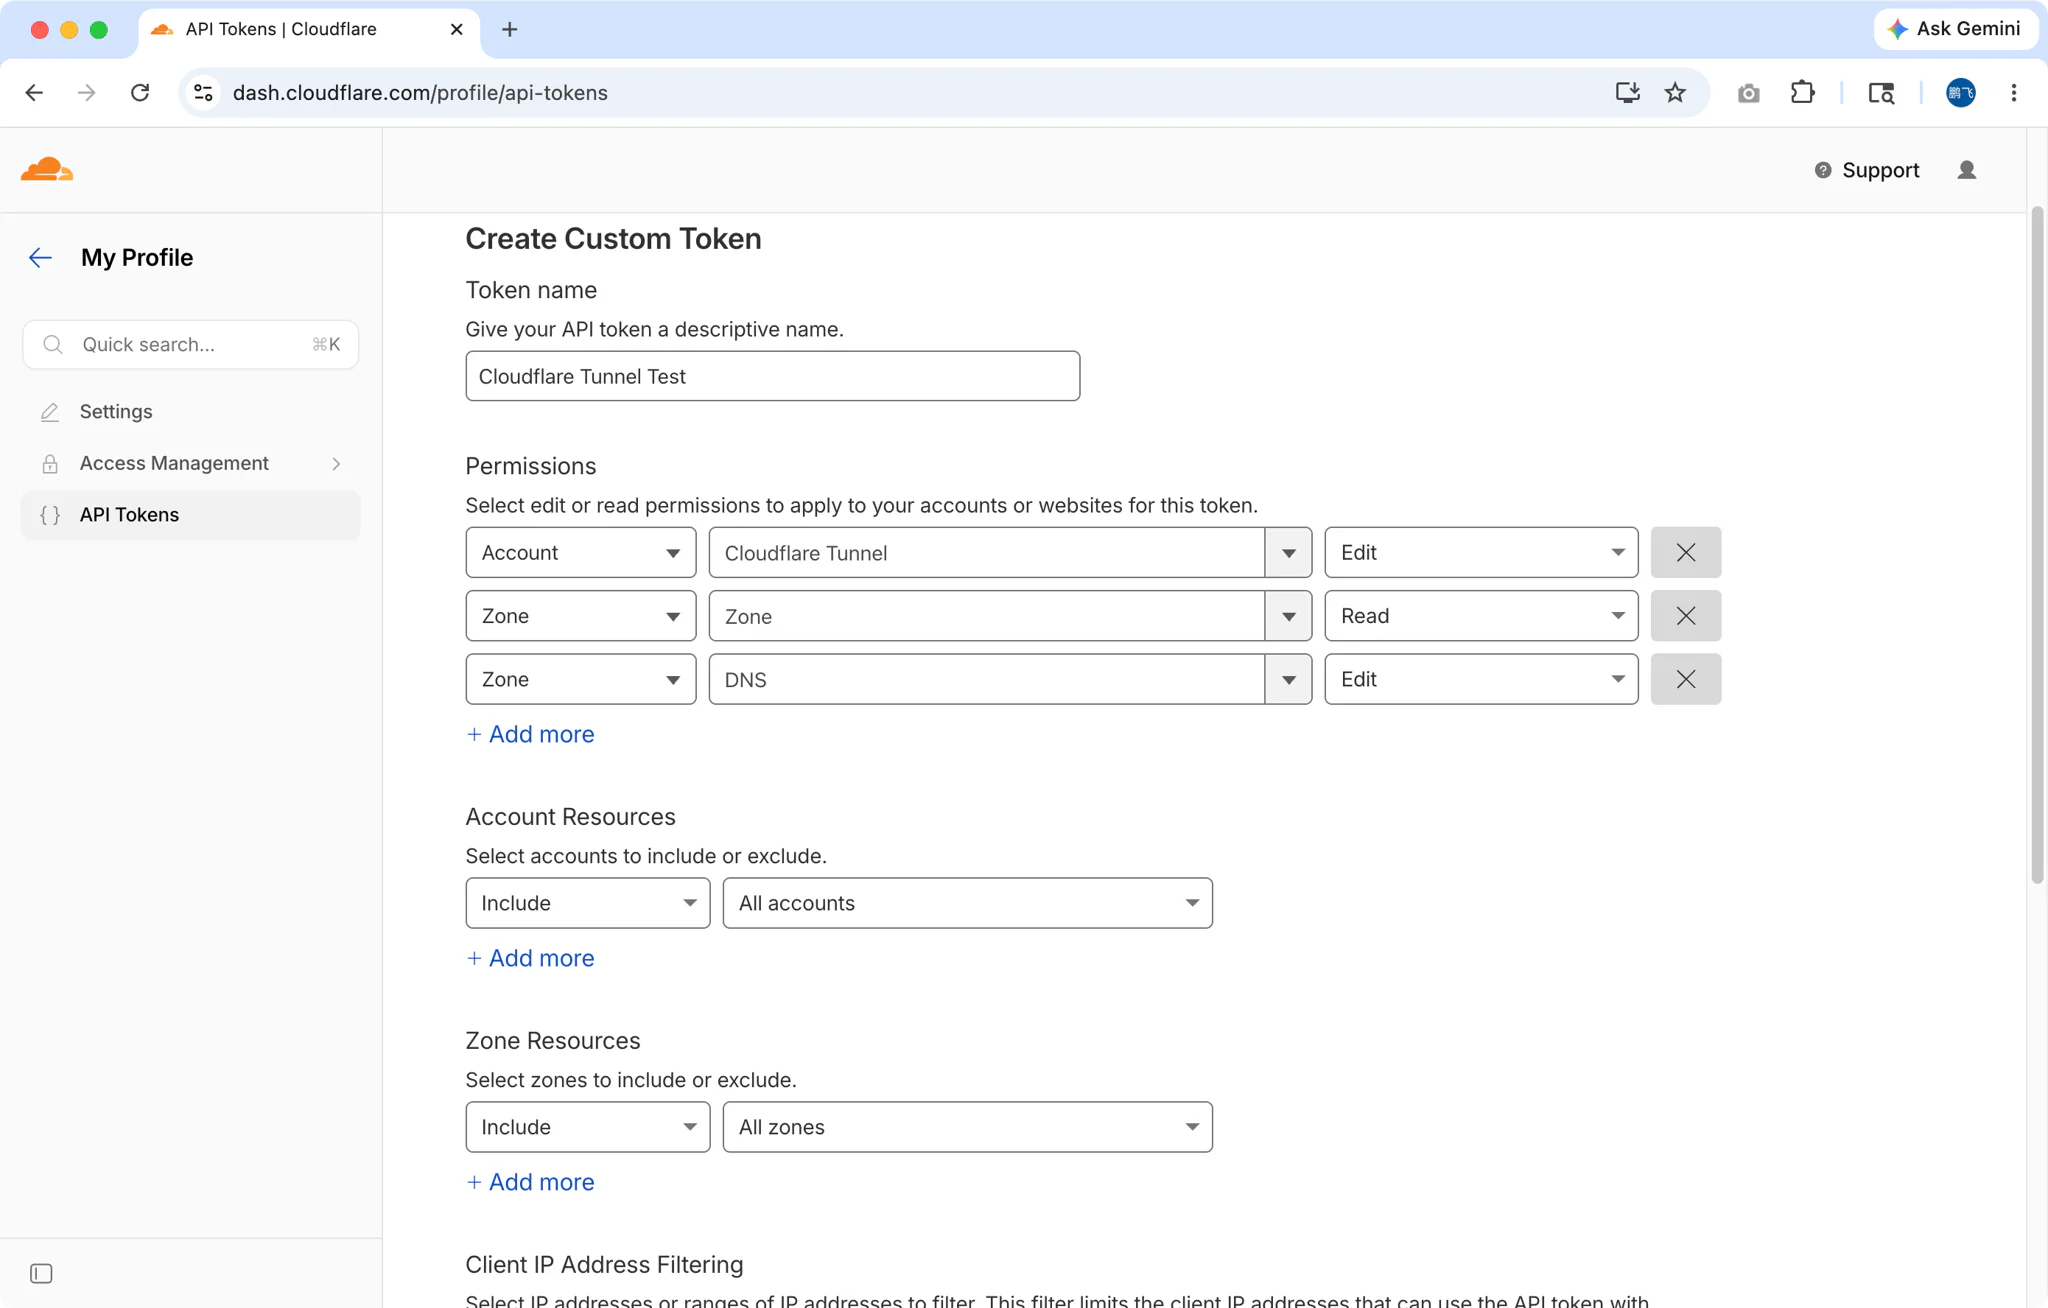Add more permissions under Permissions
The width and height of the screenshot is (2048, 1308).
(530, 735)
